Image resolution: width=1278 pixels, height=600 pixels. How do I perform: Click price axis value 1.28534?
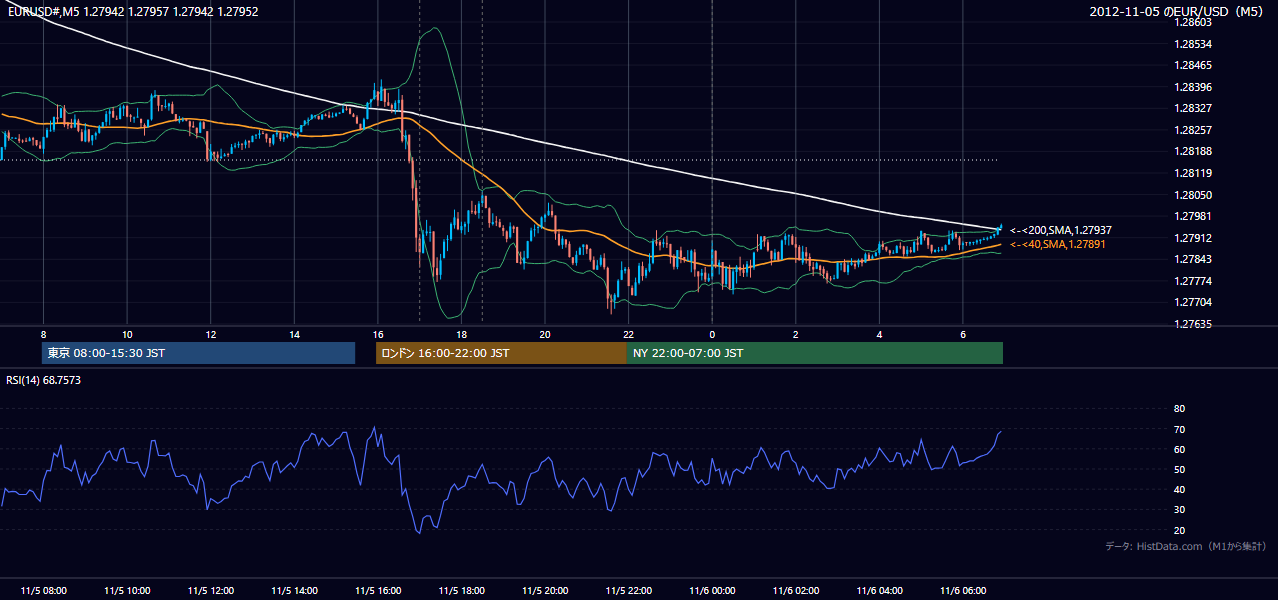[x=1193, y=44]
